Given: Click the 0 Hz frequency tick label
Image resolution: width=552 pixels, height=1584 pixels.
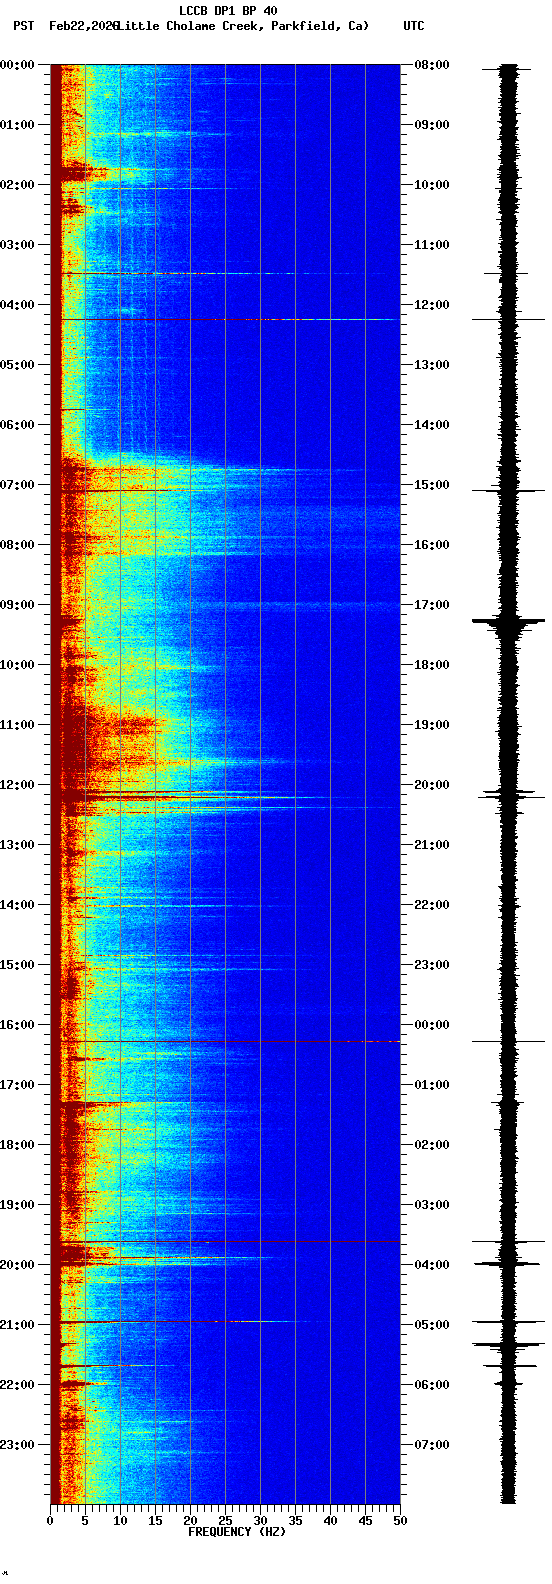Looking at the screenshot, I should tap(50, 1521).
